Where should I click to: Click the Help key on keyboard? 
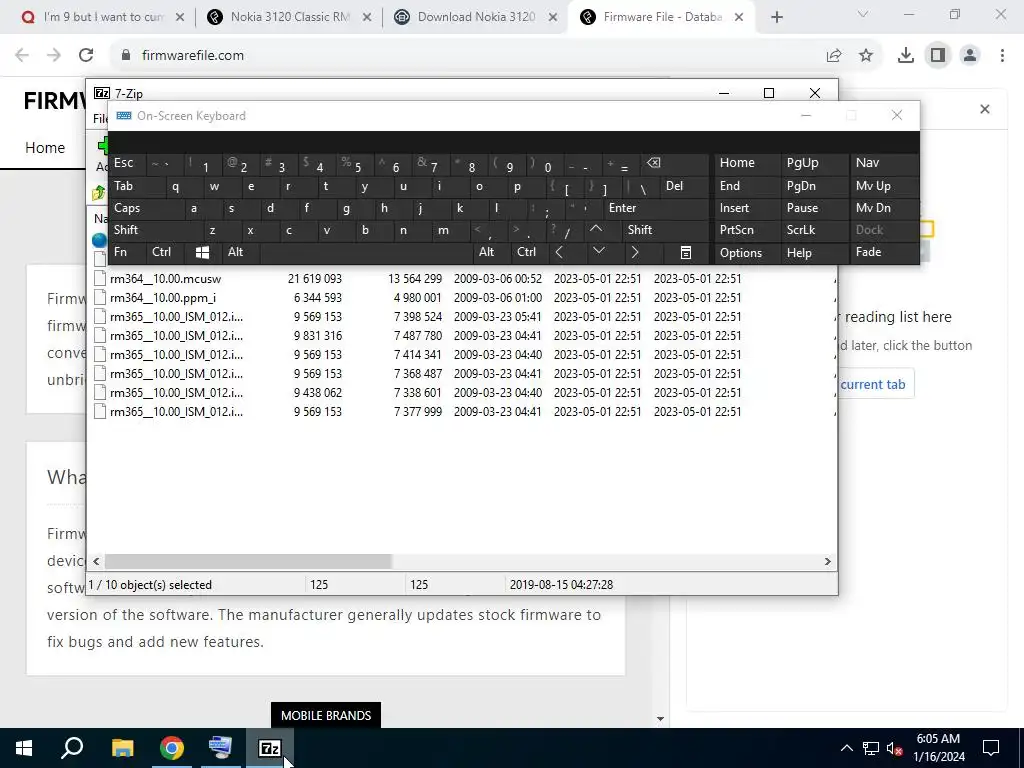pyautogui.click(x=814, y=252)
